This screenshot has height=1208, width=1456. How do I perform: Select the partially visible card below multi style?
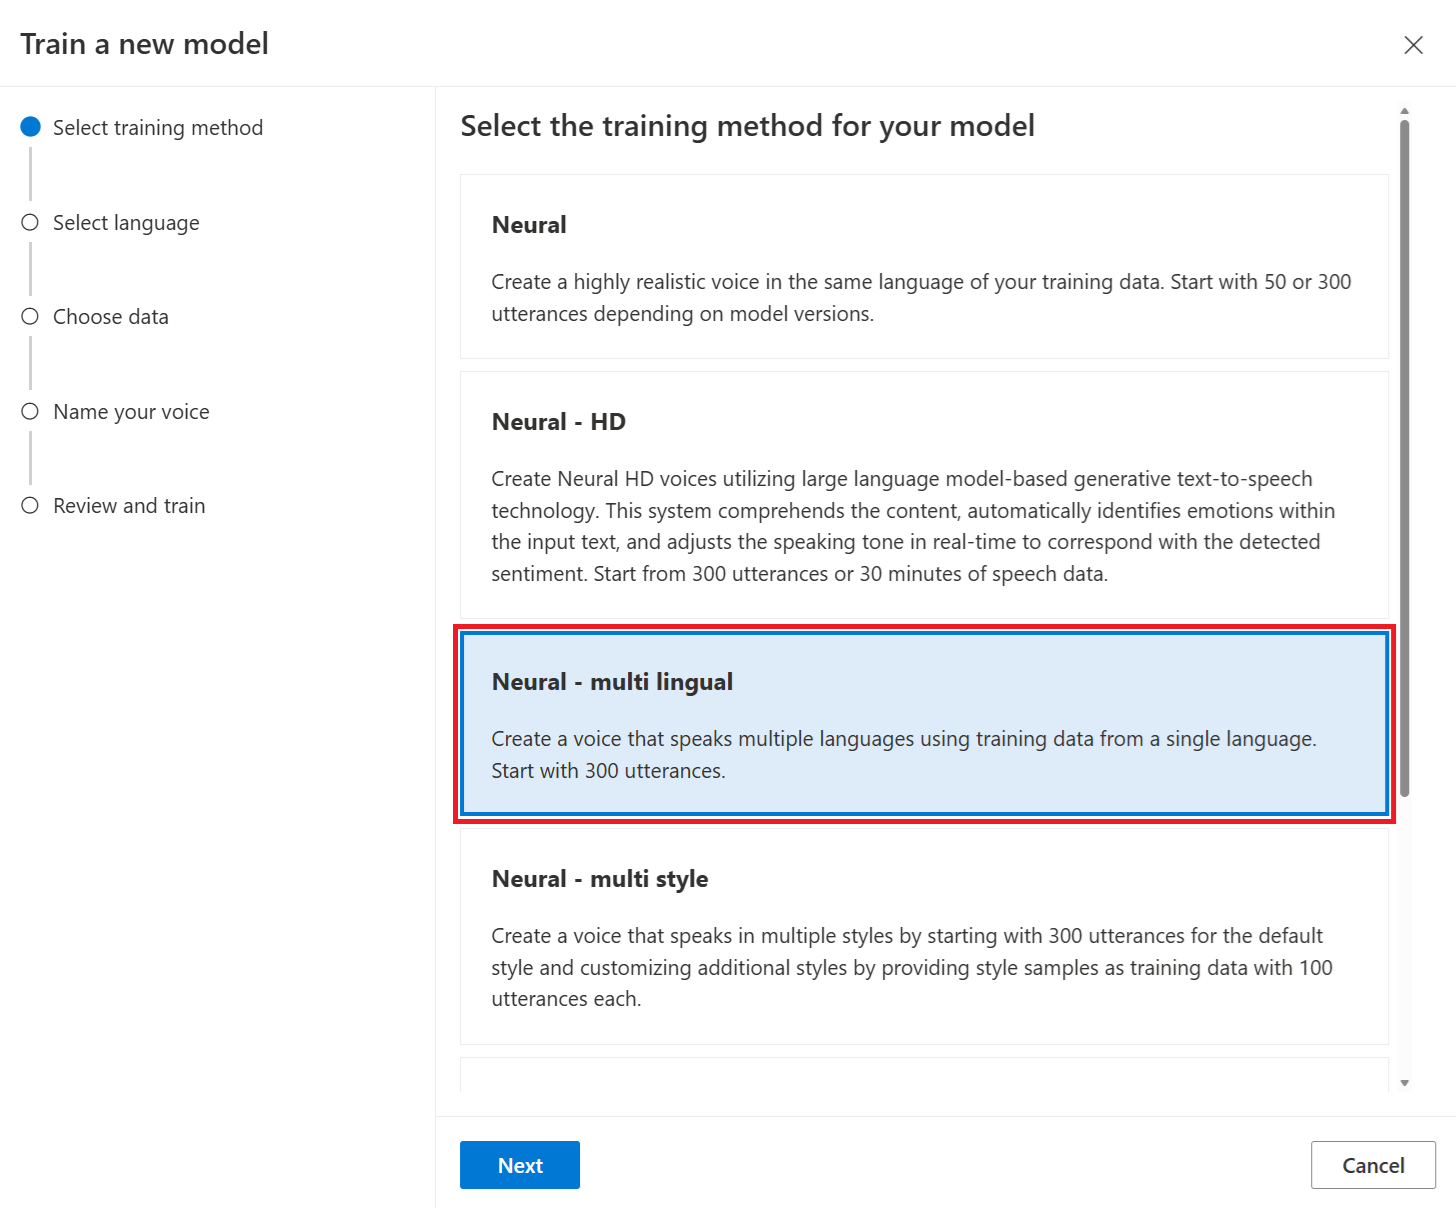(924, 1075)
